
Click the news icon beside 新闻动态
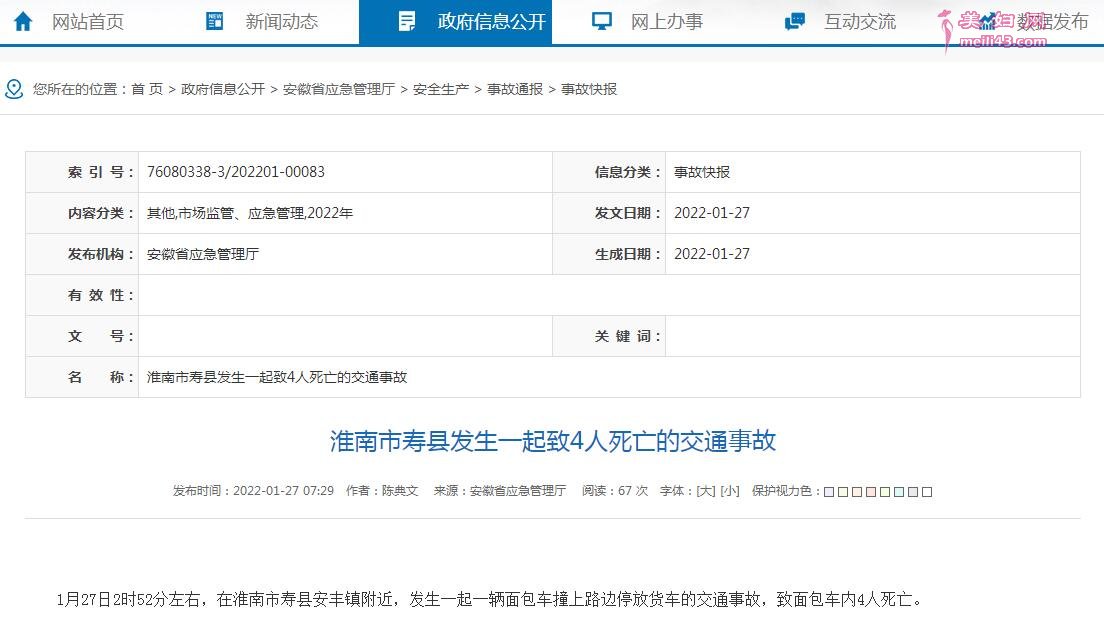pyautogui.click(x=215, y=21)
